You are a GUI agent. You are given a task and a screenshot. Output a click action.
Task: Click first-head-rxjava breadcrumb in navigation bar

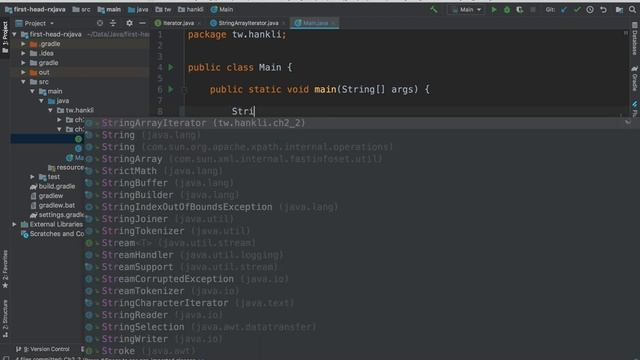35,9
